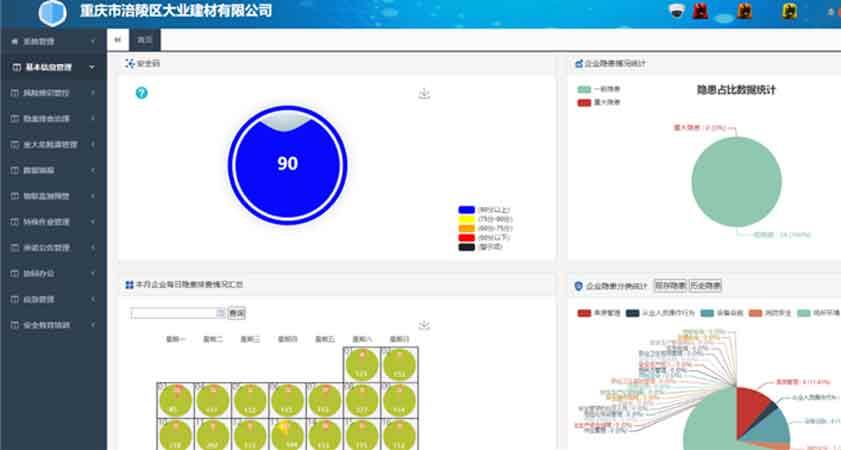Click the 查询 search button
Screen dimensions: 841x450
pyautogui.click(x=237, y=313)
